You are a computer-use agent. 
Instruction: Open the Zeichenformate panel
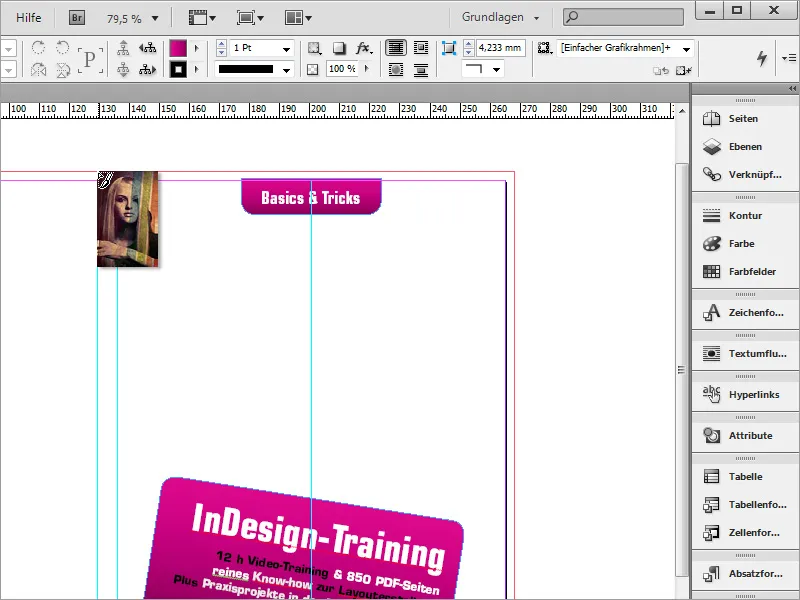coord(745,312)
